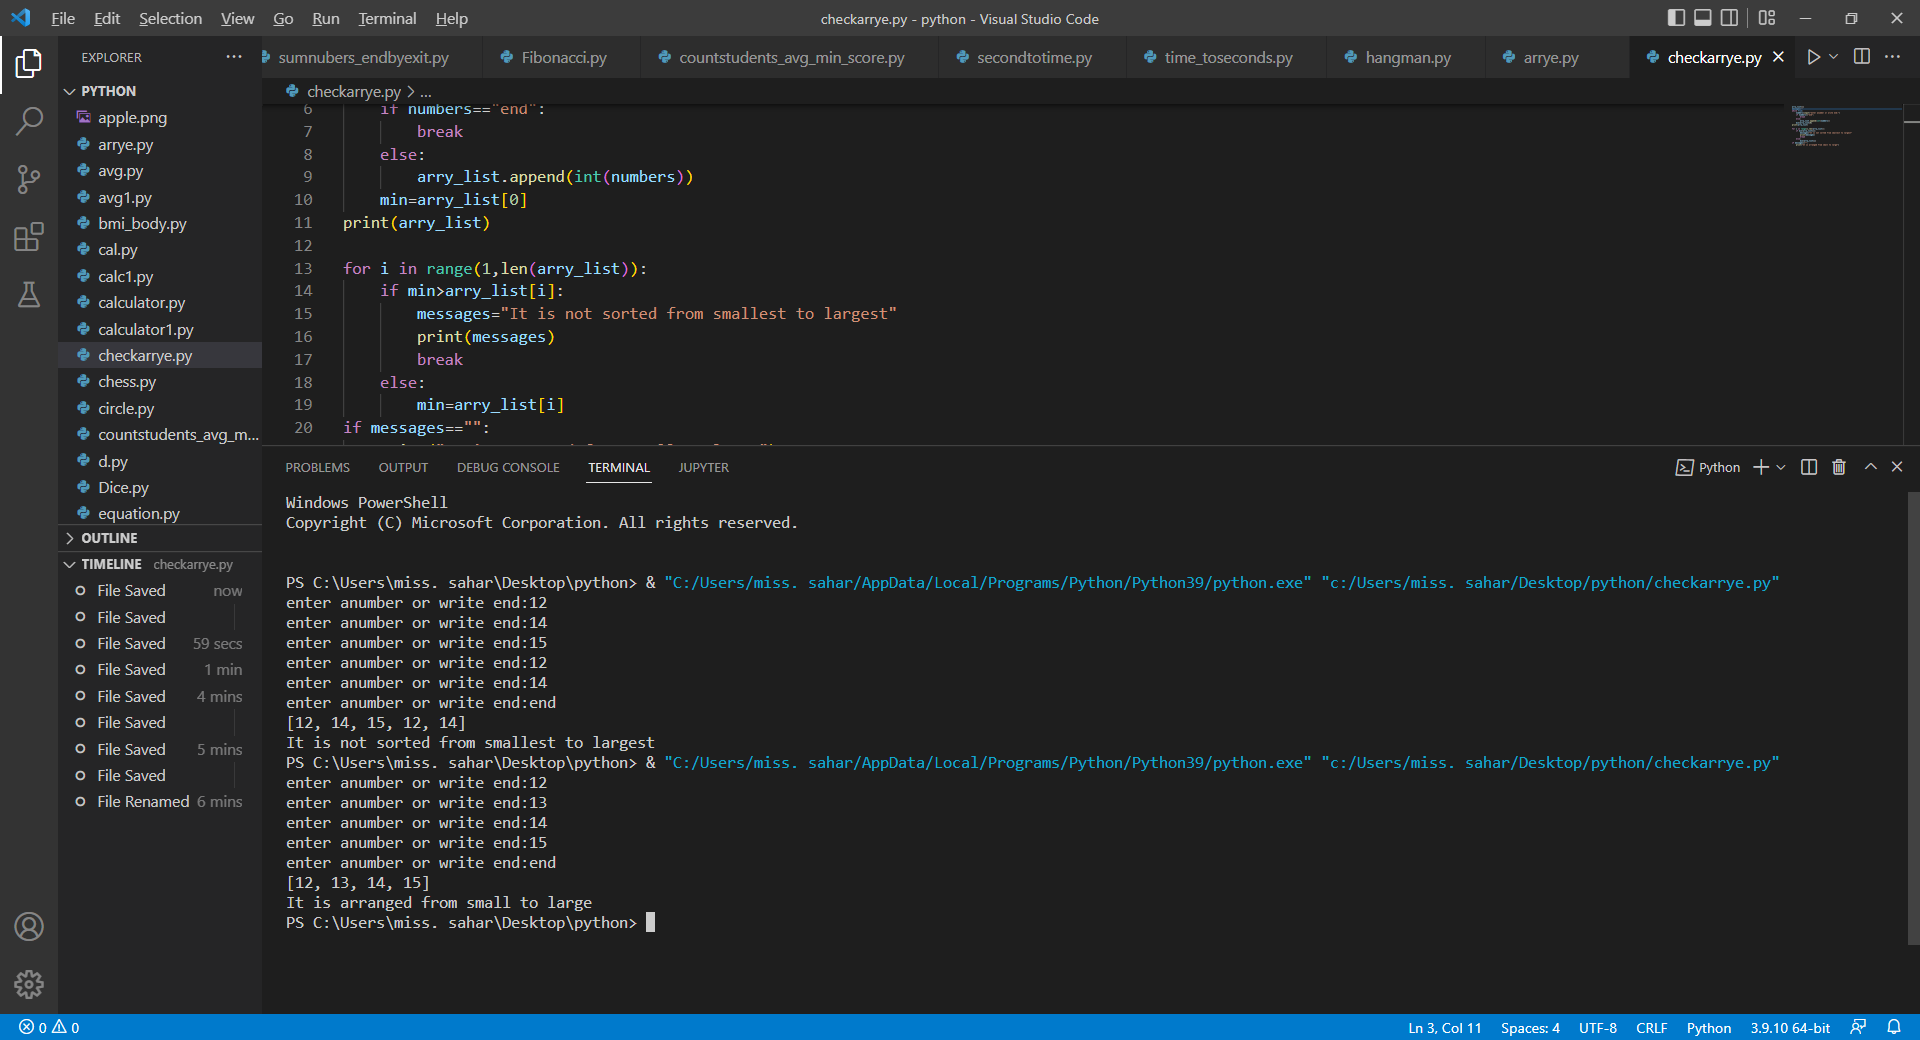The image size is (1920, 1040).
Task: Toggle the Panel layout icon
Action: [1703, 18]
